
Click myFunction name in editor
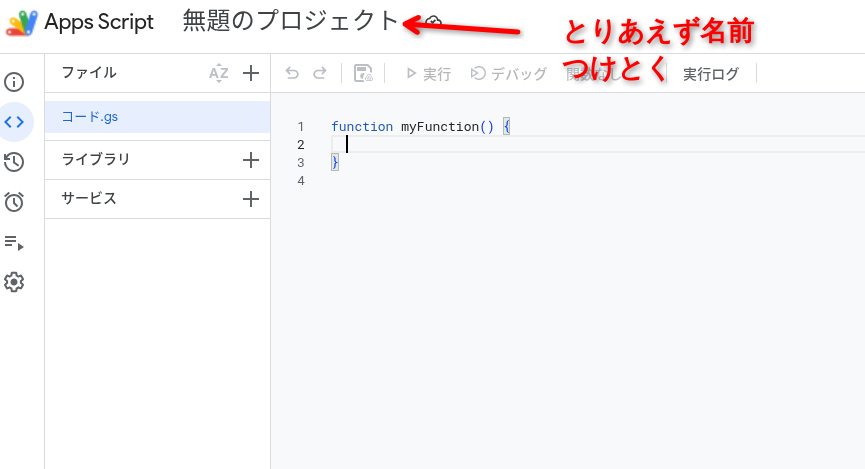coord(440,126)
